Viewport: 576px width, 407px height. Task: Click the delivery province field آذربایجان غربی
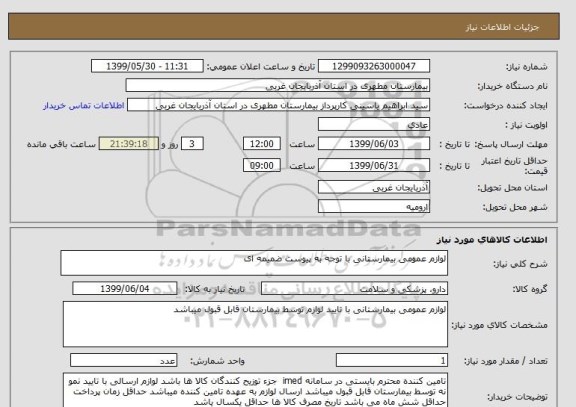(x=374, y=187)
